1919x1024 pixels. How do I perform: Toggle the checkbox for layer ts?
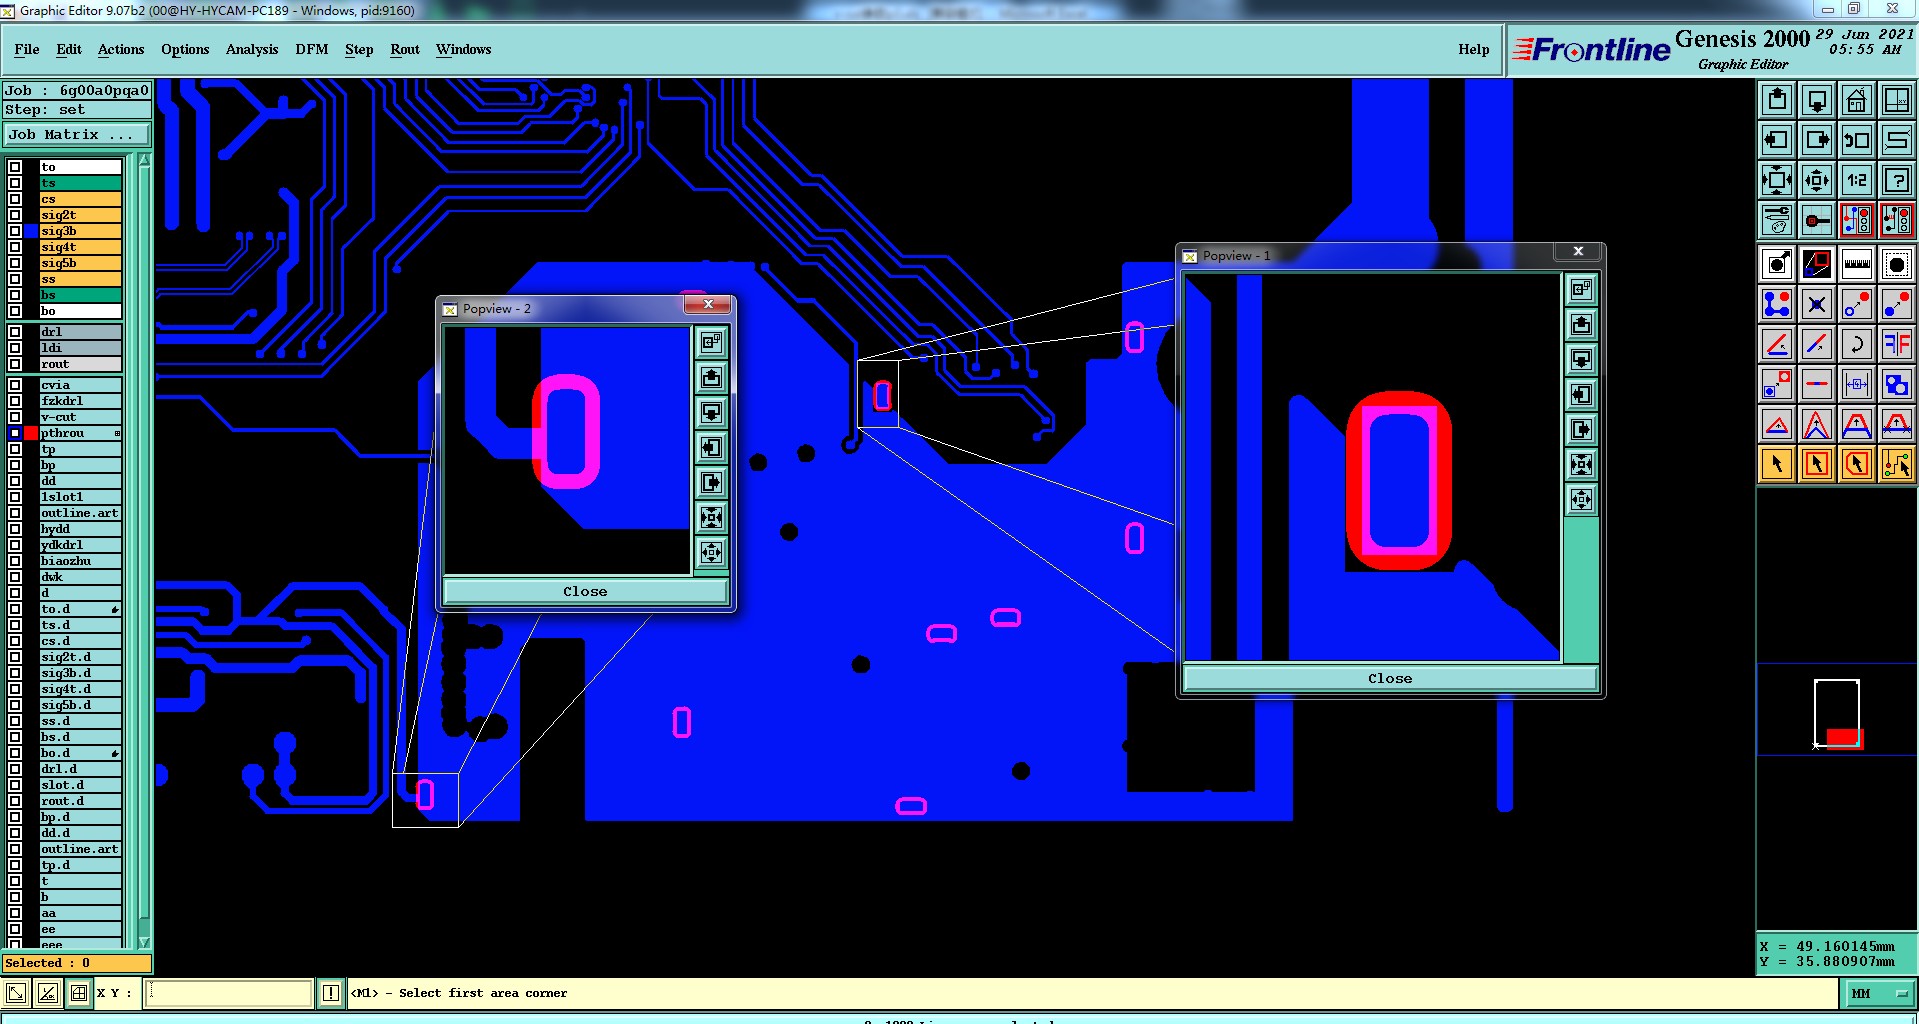point(15,183)
